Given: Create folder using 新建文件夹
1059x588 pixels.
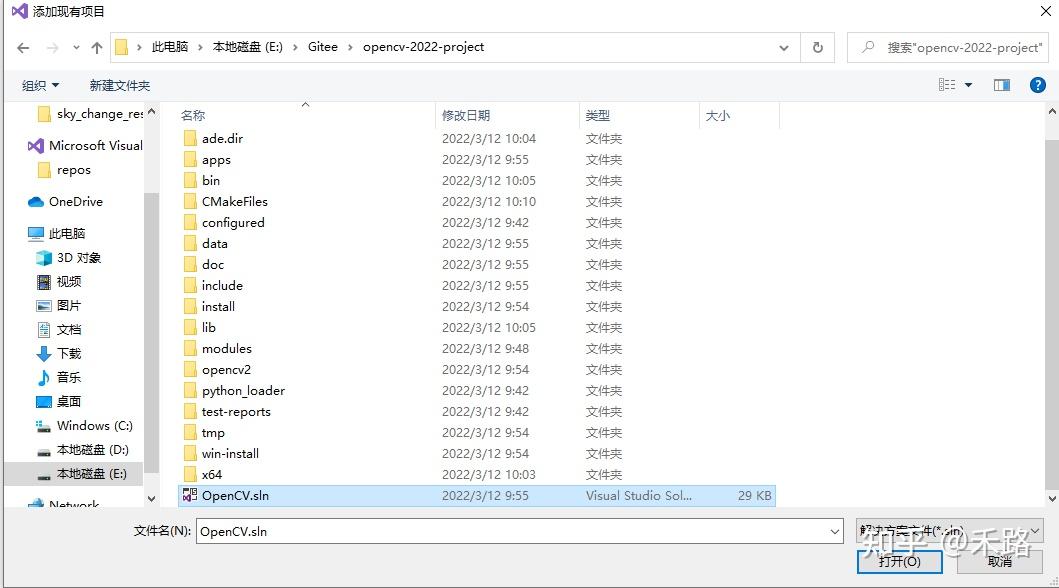Looking at the screenshot, I should 119,84.
